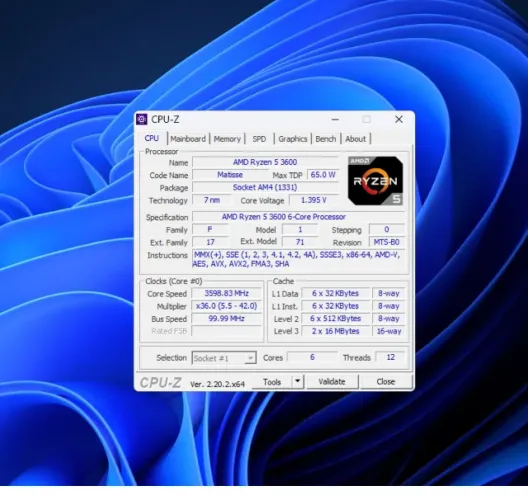Screen dimensions: 528x500
Task: Open the Graphics tab
Action: pyautogui.click(x=293, y=139)
